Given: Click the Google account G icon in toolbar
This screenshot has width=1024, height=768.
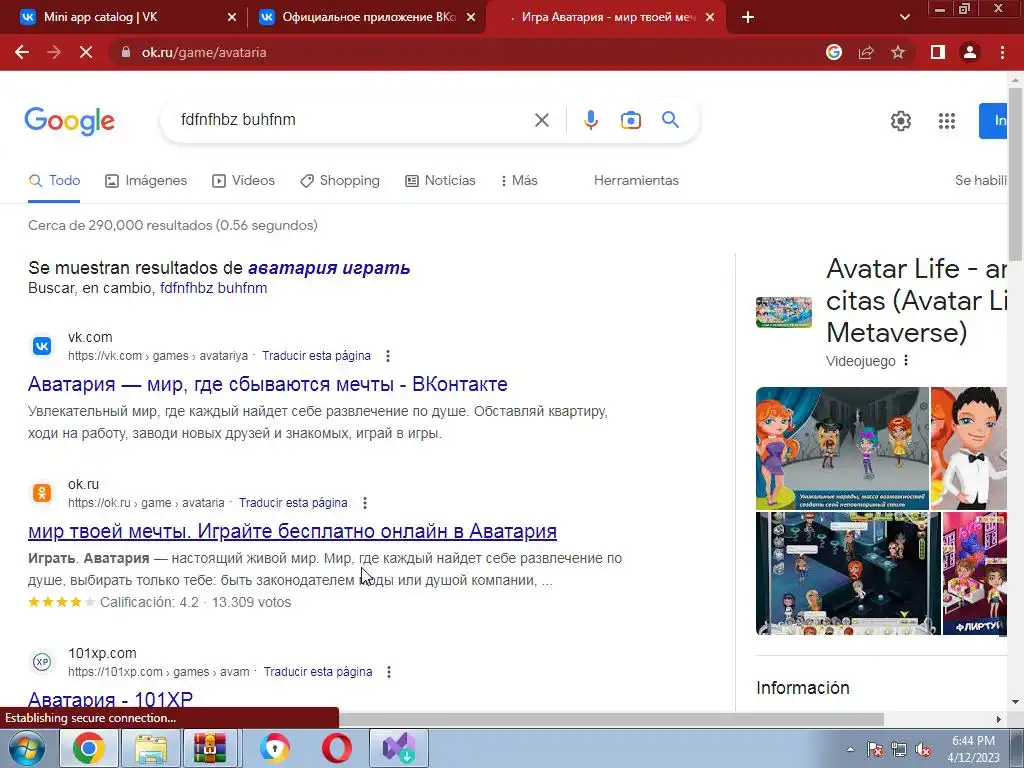Looking at the screenshot, I should (x=834, y=52).
